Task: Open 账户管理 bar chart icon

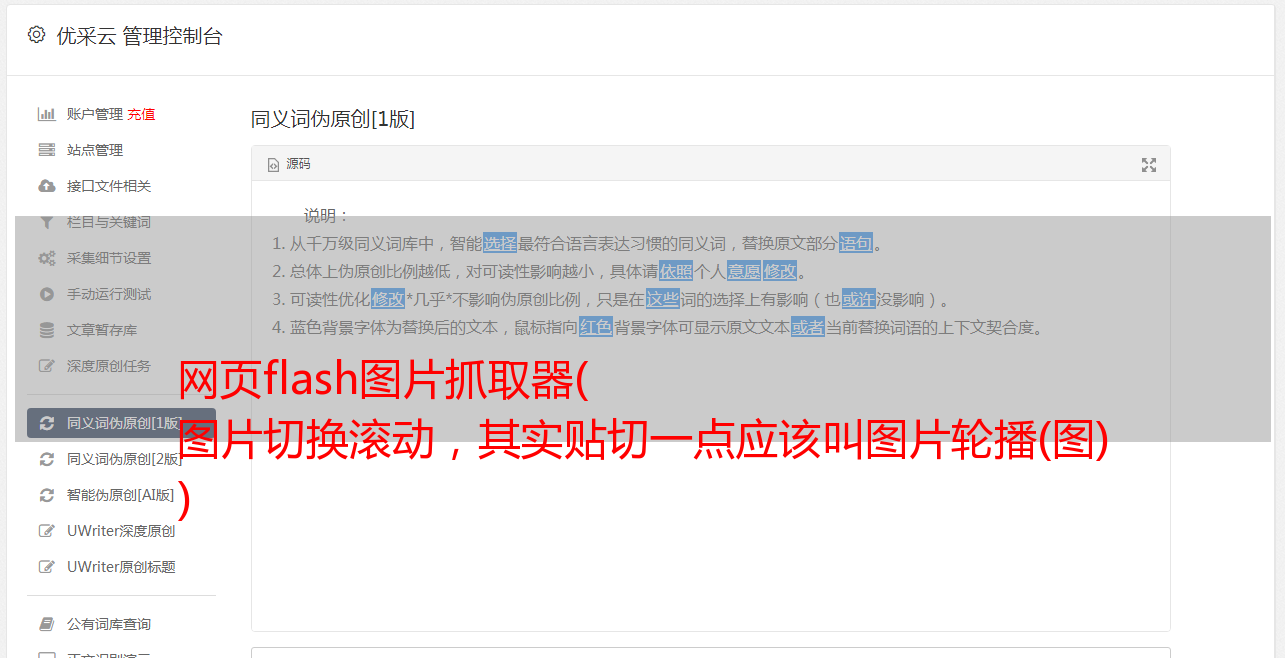Action: click(x=46, y=114)
